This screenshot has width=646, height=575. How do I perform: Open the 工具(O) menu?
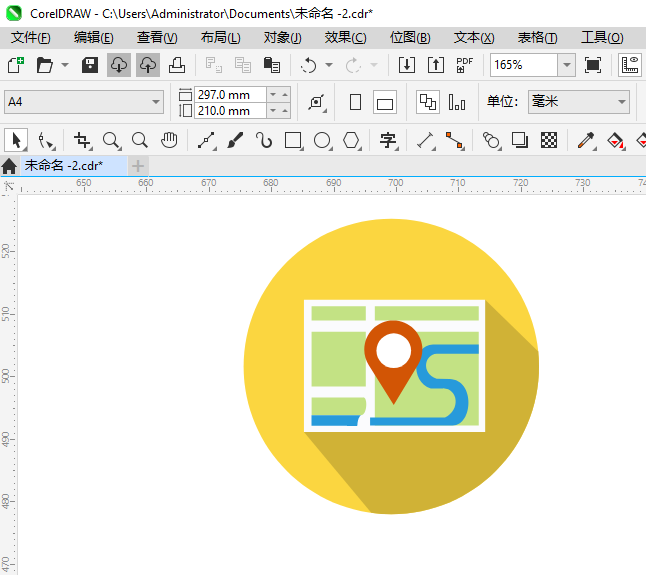(602, 37)
